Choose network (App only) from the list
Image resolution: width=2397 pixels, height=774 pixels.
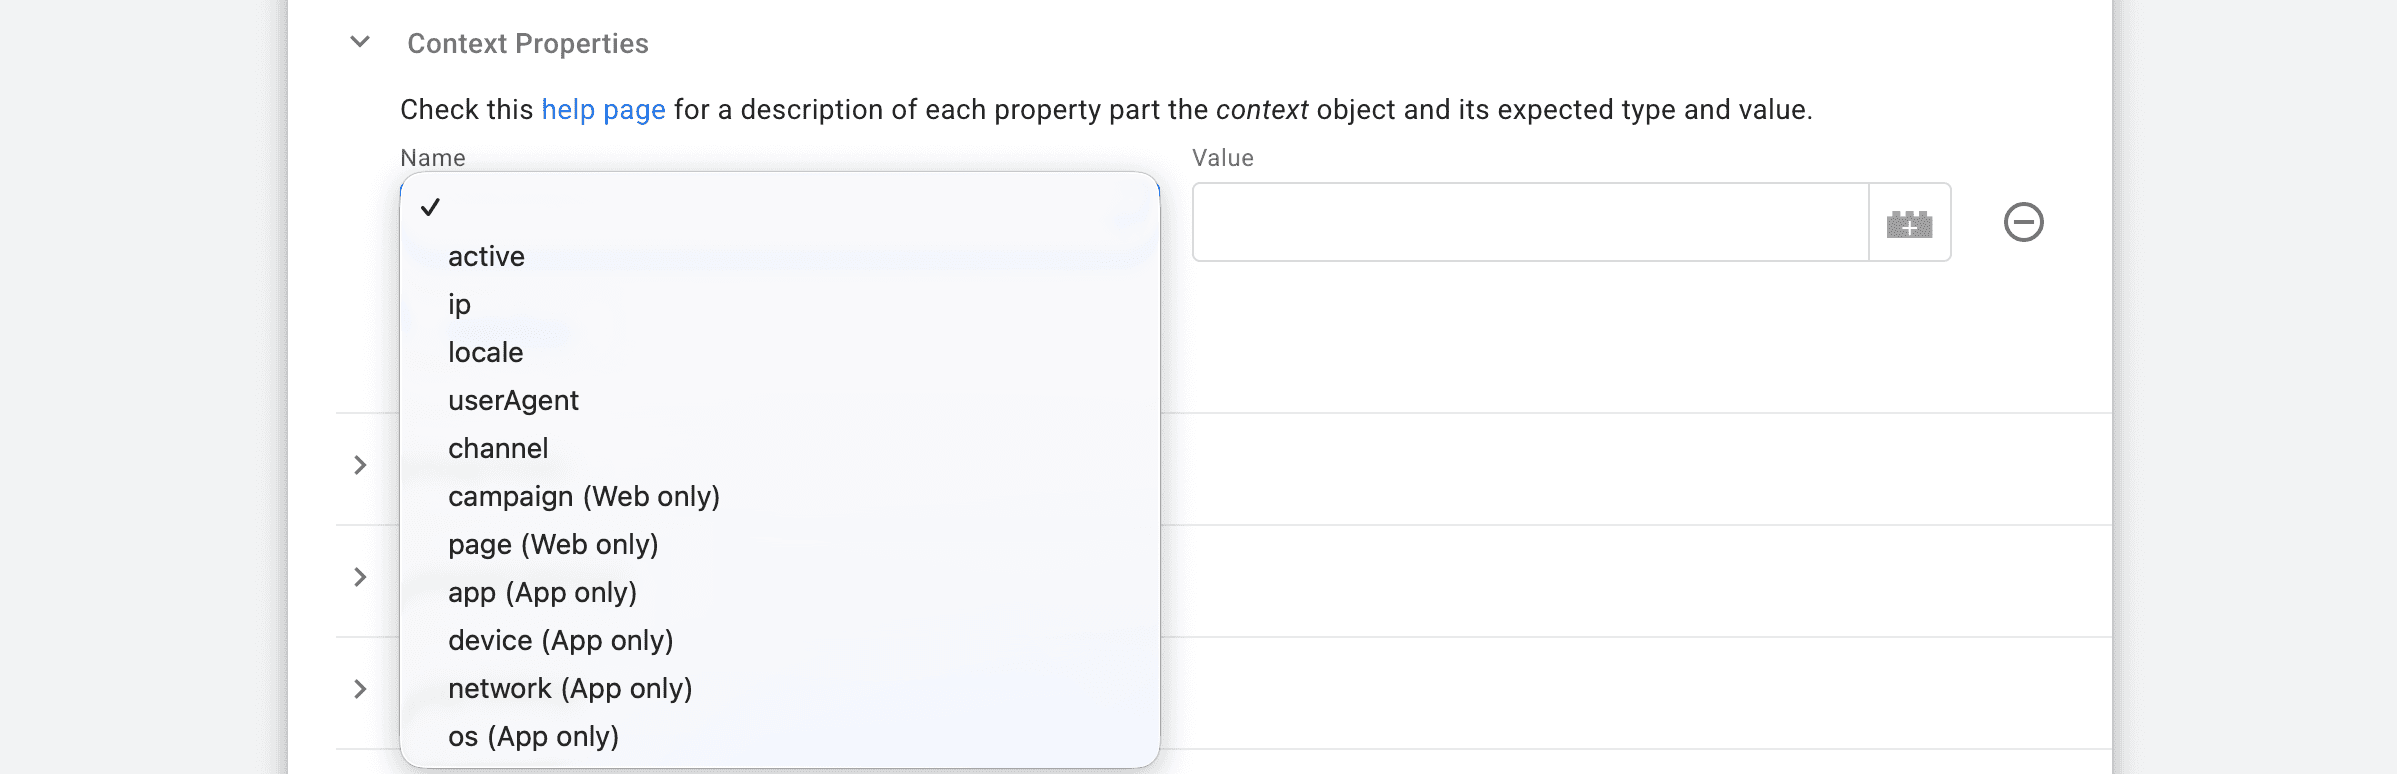570,689
